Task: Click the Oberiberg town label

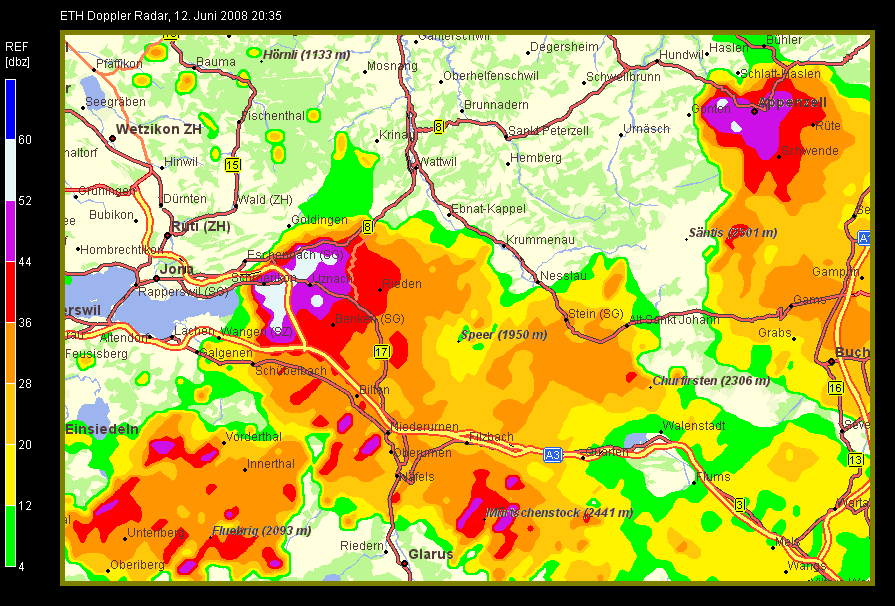Action: click(x=137, y=564)
